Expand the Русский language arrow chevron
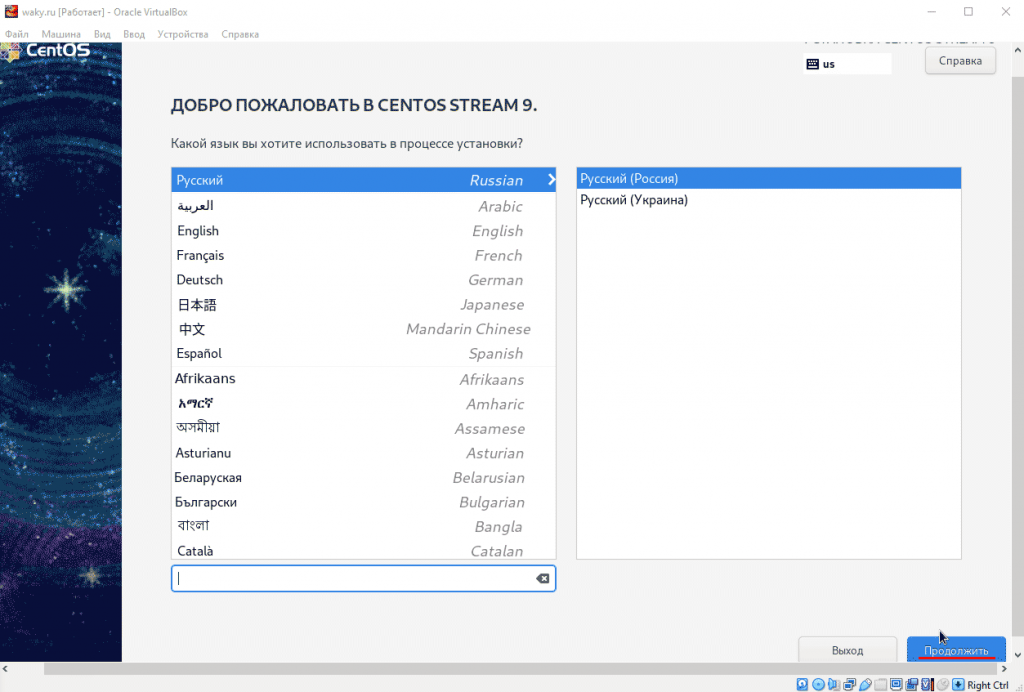The width and height of the screenshot is (1024, 692). (551, 180)
